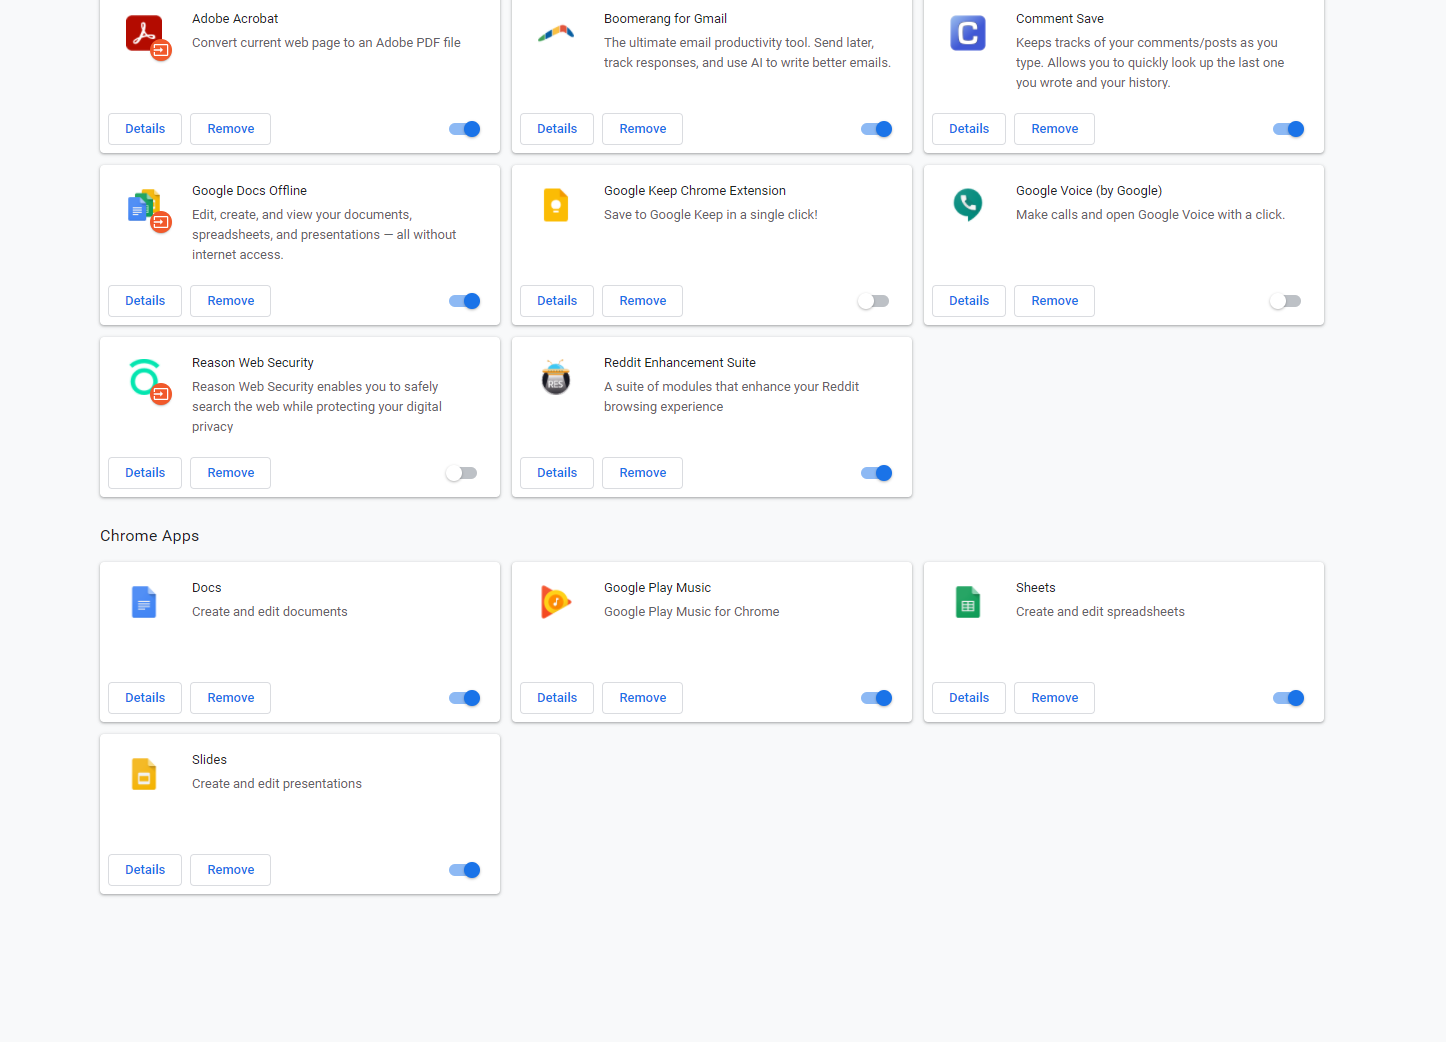Click the Google Voice phone icon
The width and height of the screenshot is (1446, 1042).
967,204
